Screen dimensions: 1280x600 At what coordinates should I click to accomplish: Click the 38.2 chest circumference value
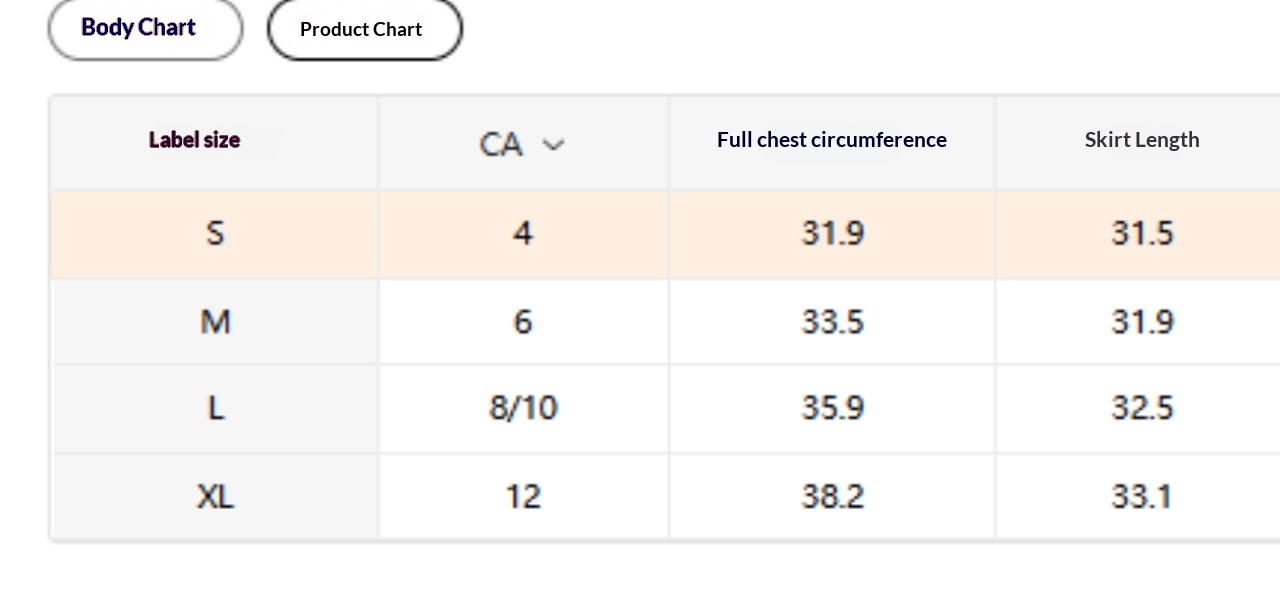(x=832, y=496)
